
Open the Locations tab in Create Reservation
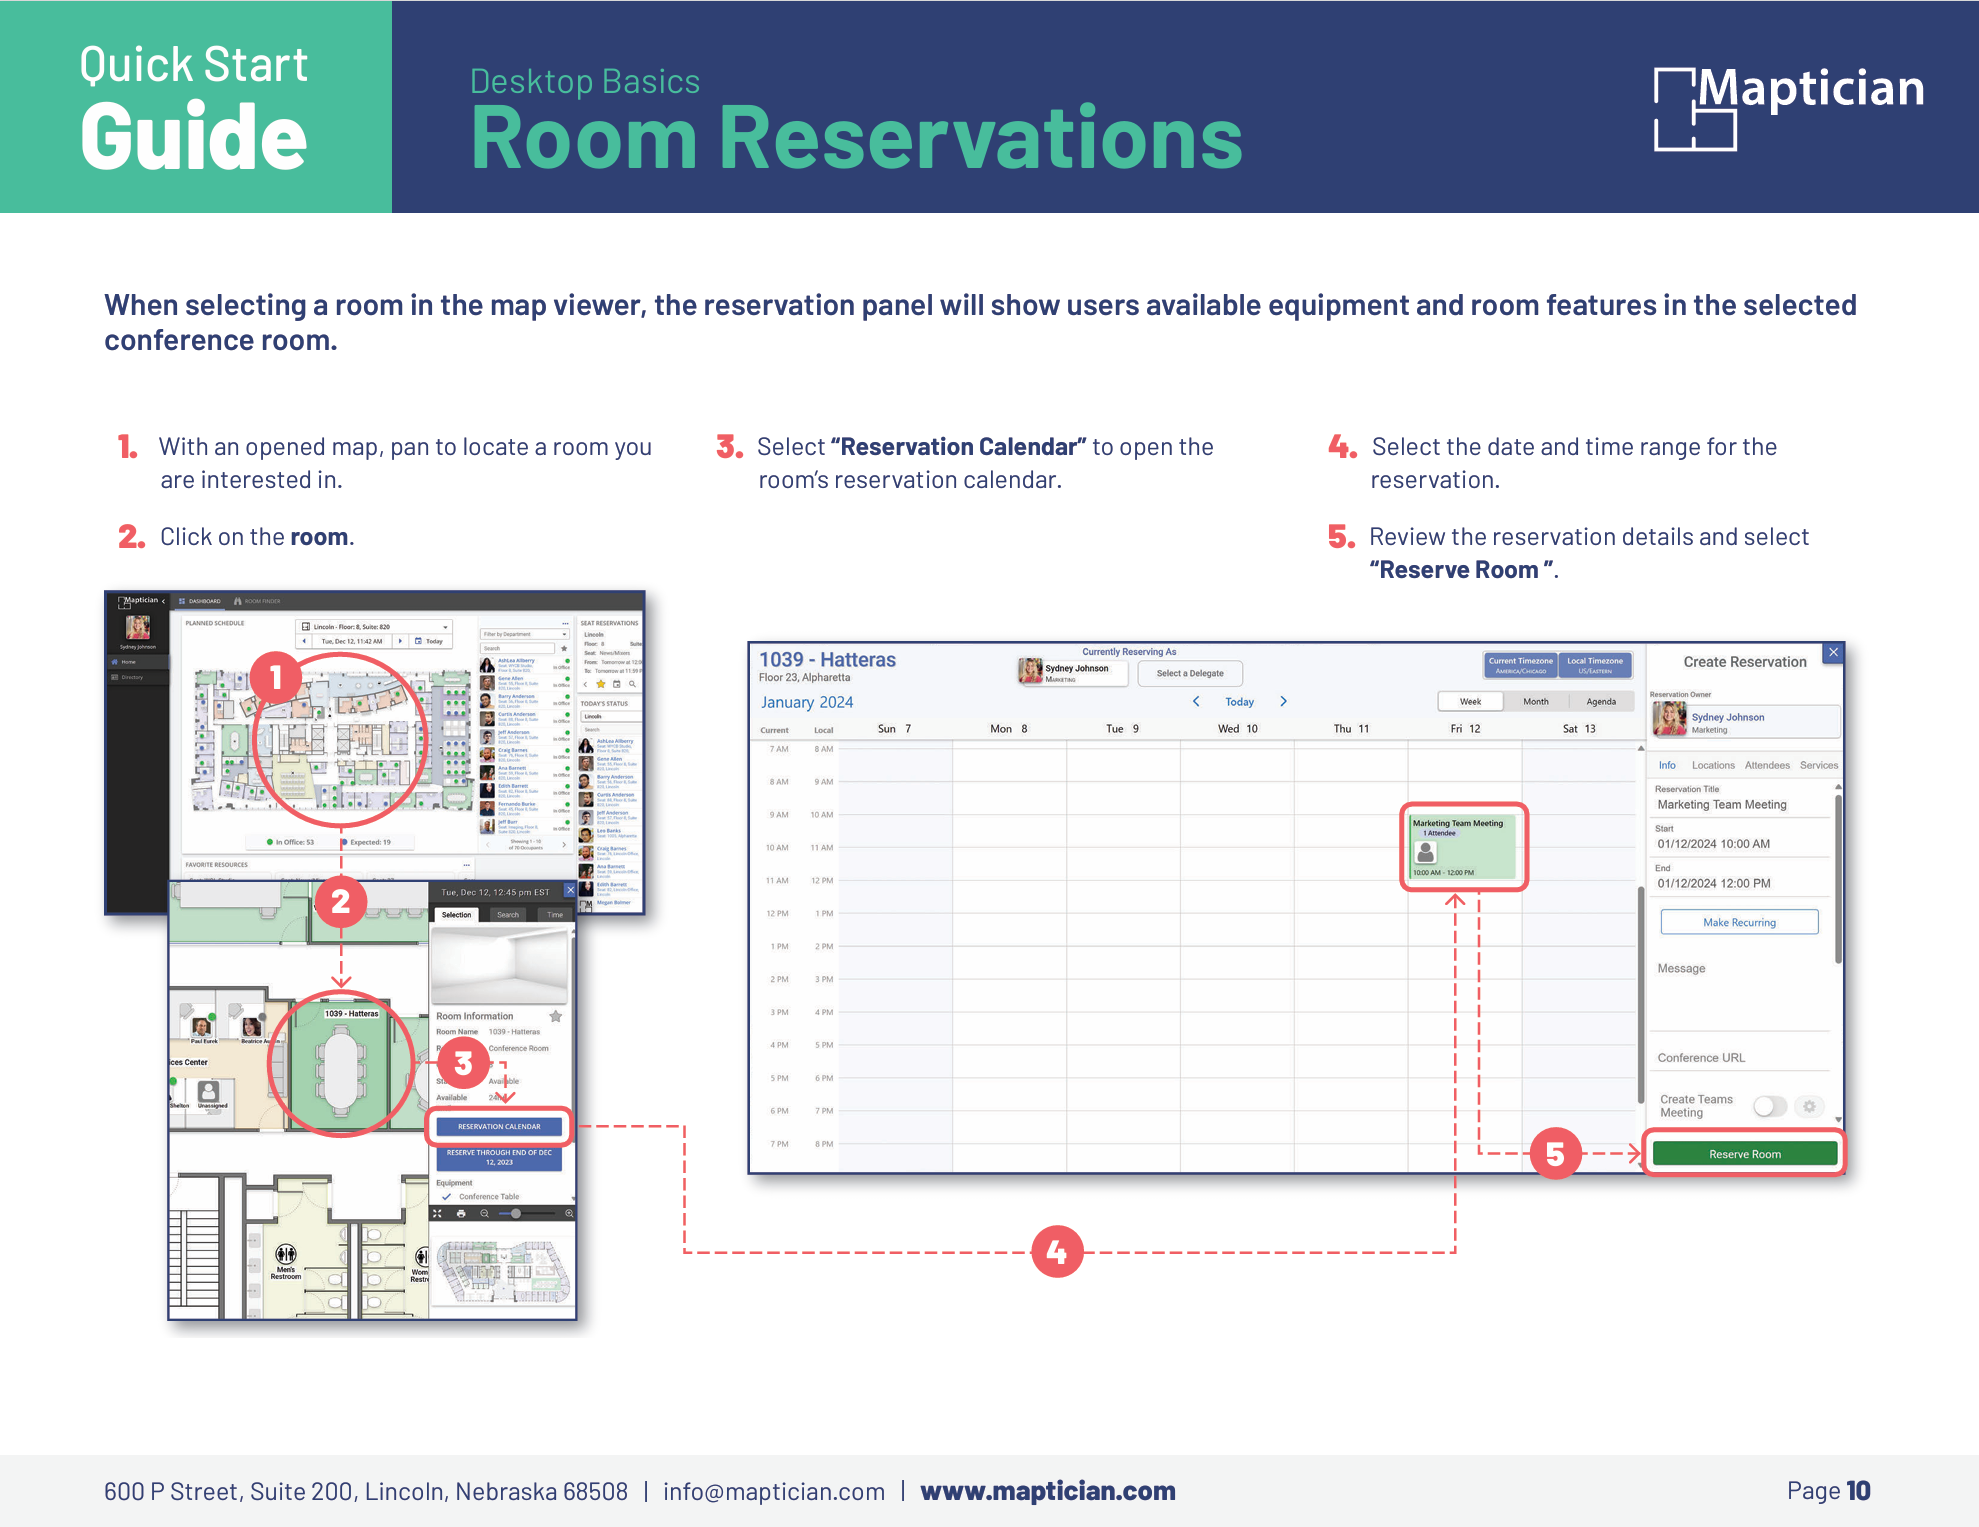click(x=1713, y=765)
